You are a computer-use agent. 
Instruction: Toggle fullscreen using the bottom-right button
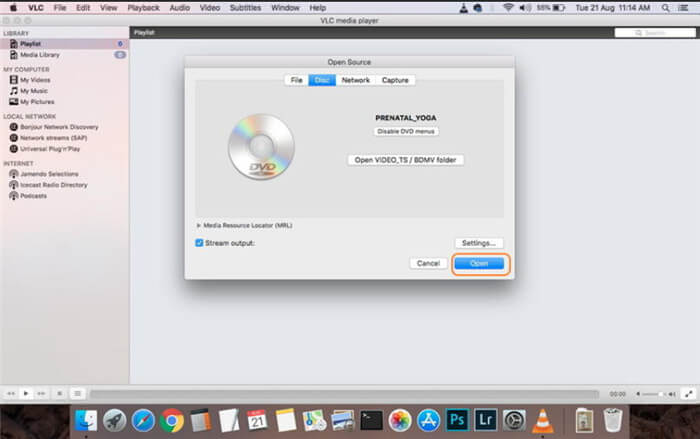pos(688,394)
